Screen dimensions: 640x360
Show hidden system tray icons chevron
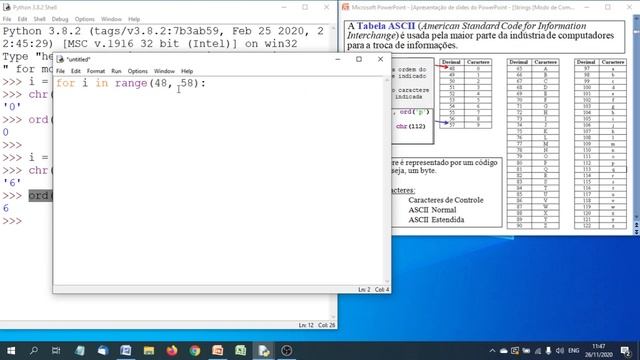492,351
